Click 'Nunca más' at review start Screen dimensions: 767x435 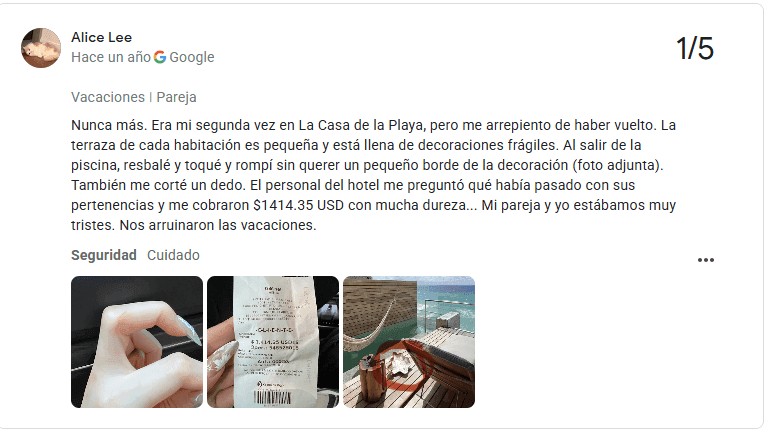click(109, 125)
